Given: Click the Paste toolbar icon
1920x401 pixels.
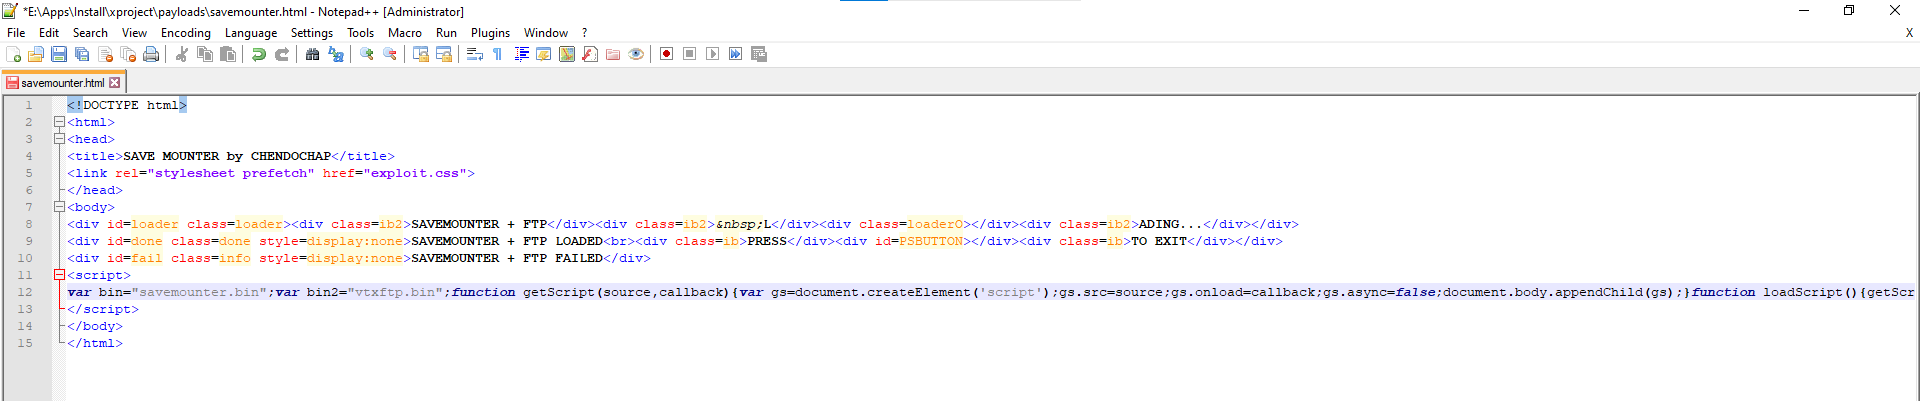Looking at the screenshot, I should coord(228,54).
